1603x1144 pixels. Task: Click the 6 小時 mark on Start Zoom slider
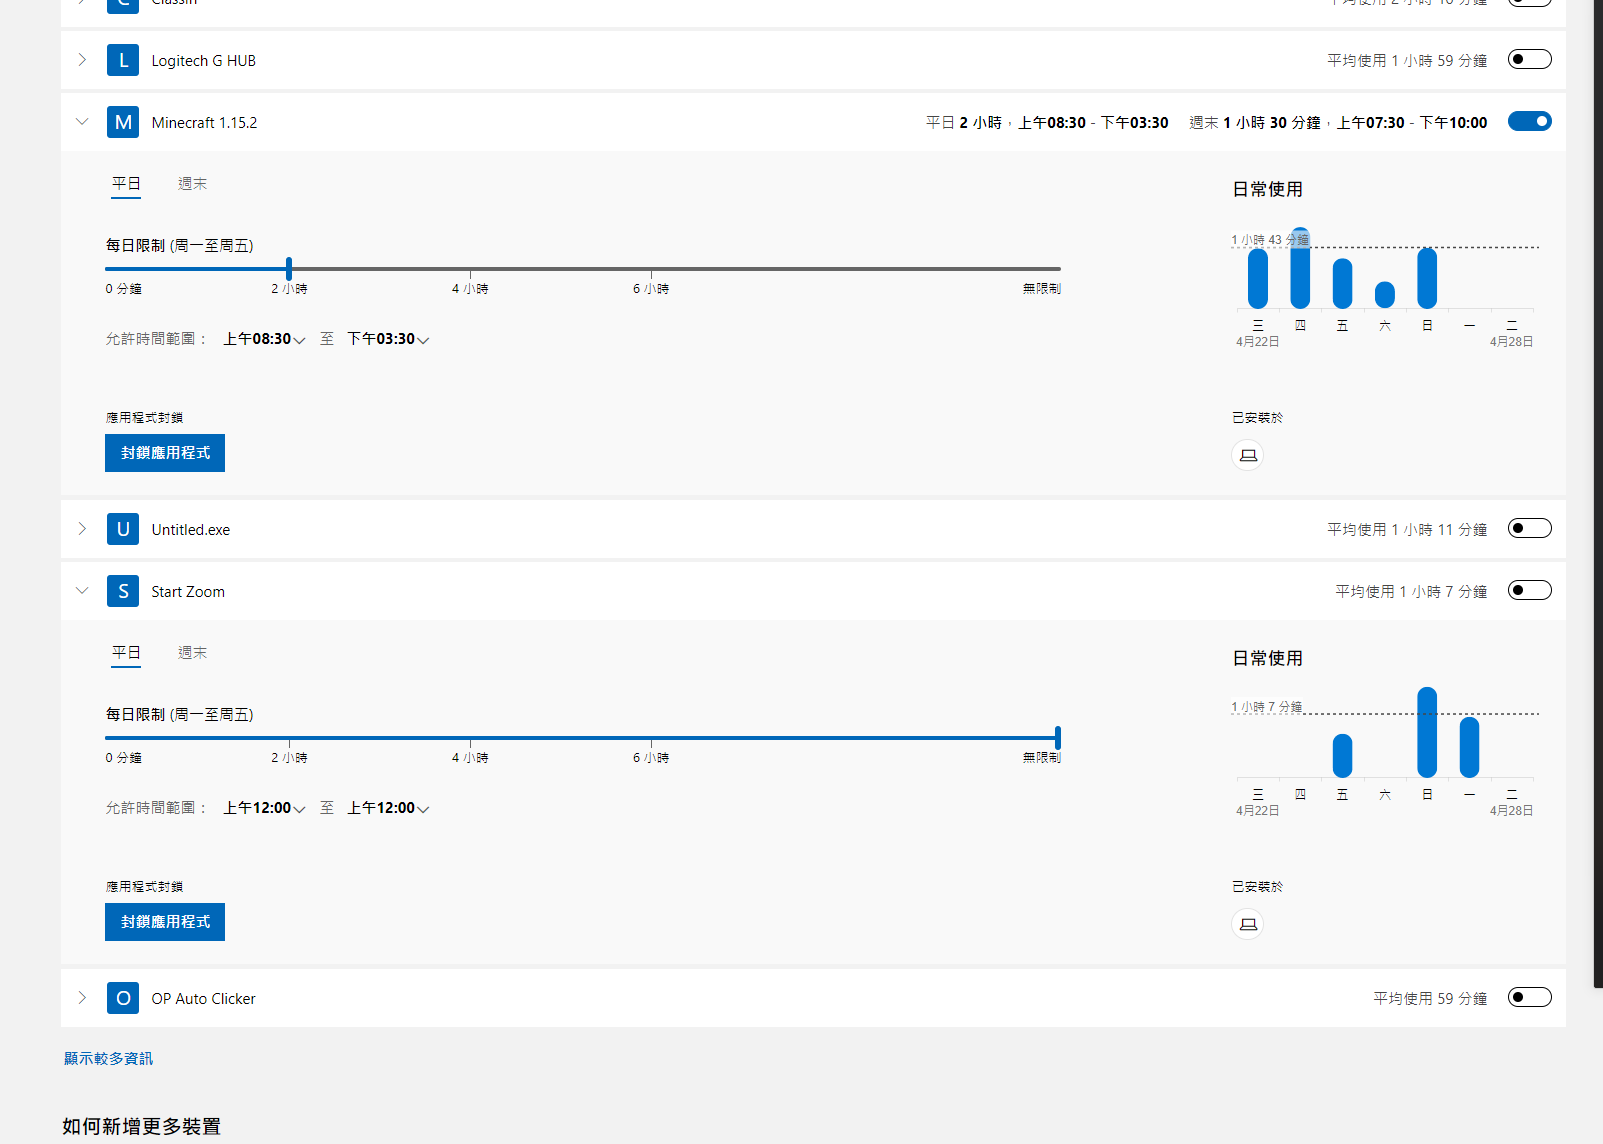pos(651,758)
